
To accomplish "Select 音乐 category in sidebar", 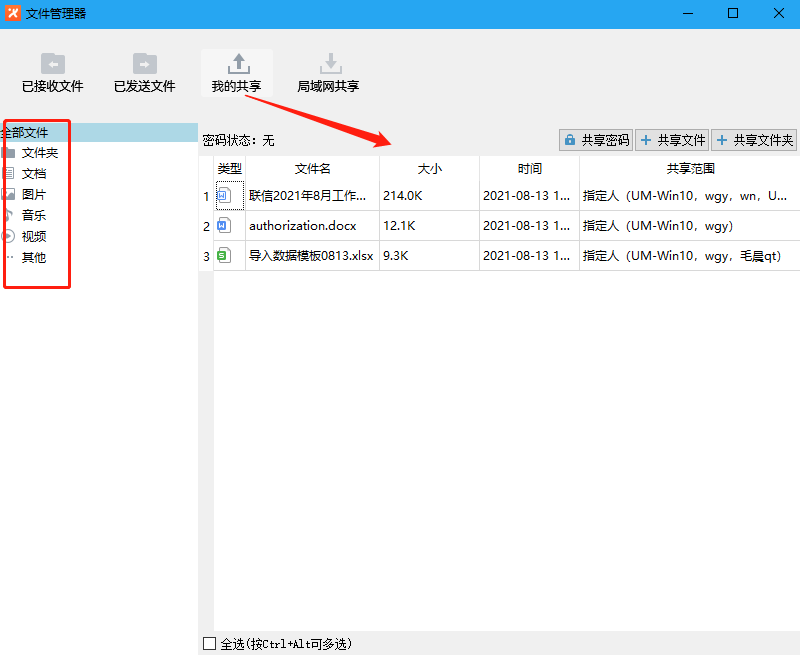I will (x=34, y=215).
